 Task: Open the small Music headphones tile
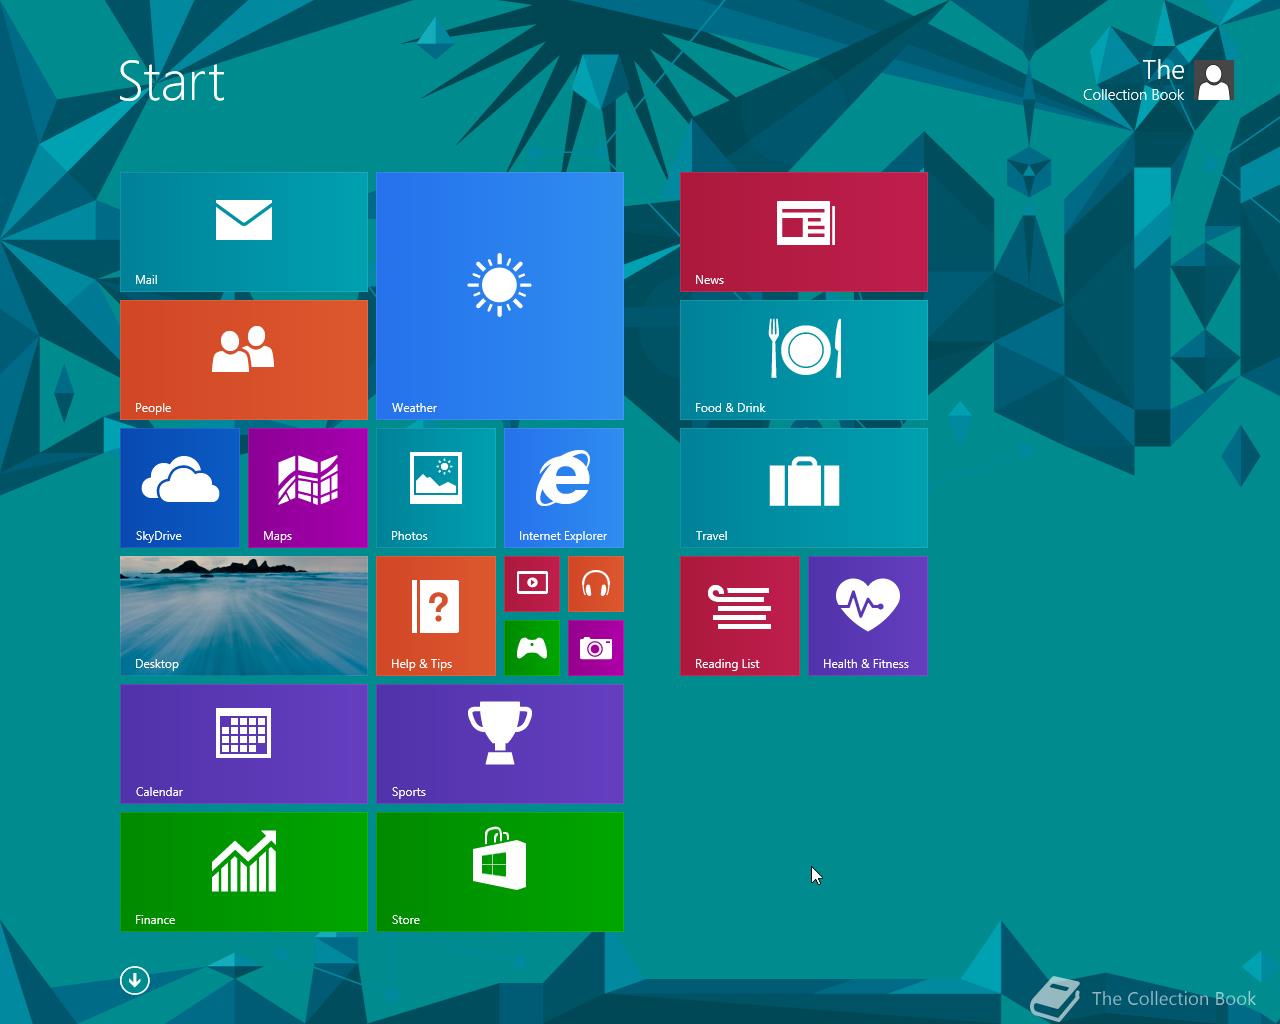(596, 584)
